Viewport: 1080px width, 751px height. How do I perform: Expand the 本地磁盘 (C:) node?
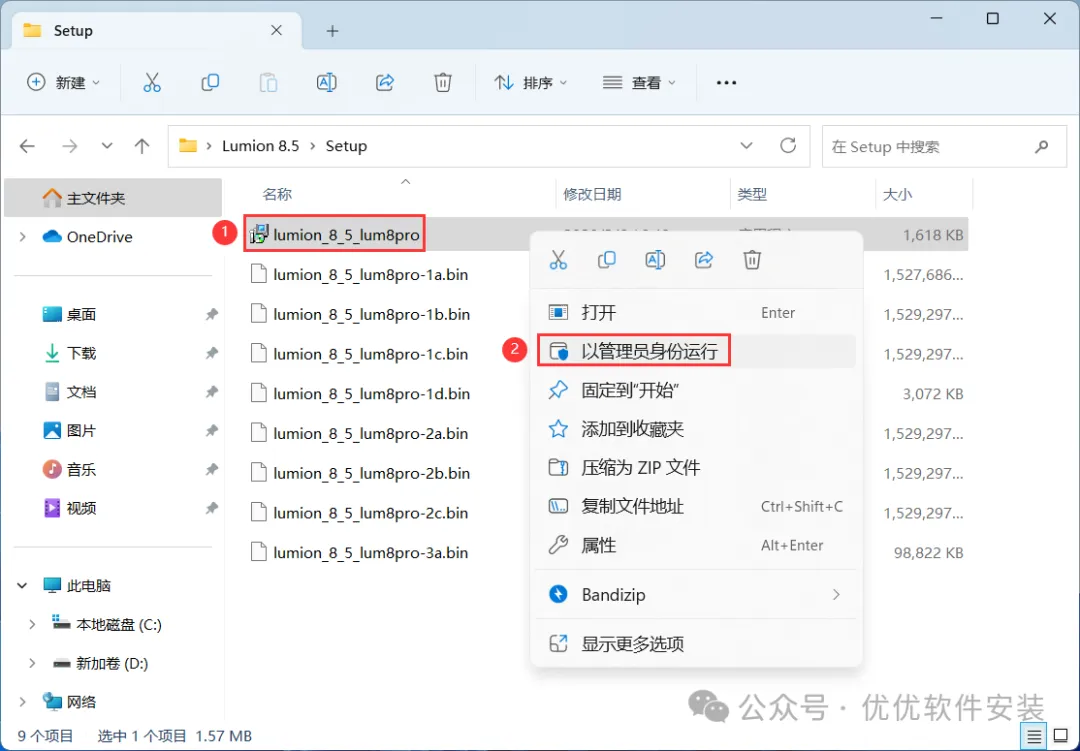click(x=32, y=625)
